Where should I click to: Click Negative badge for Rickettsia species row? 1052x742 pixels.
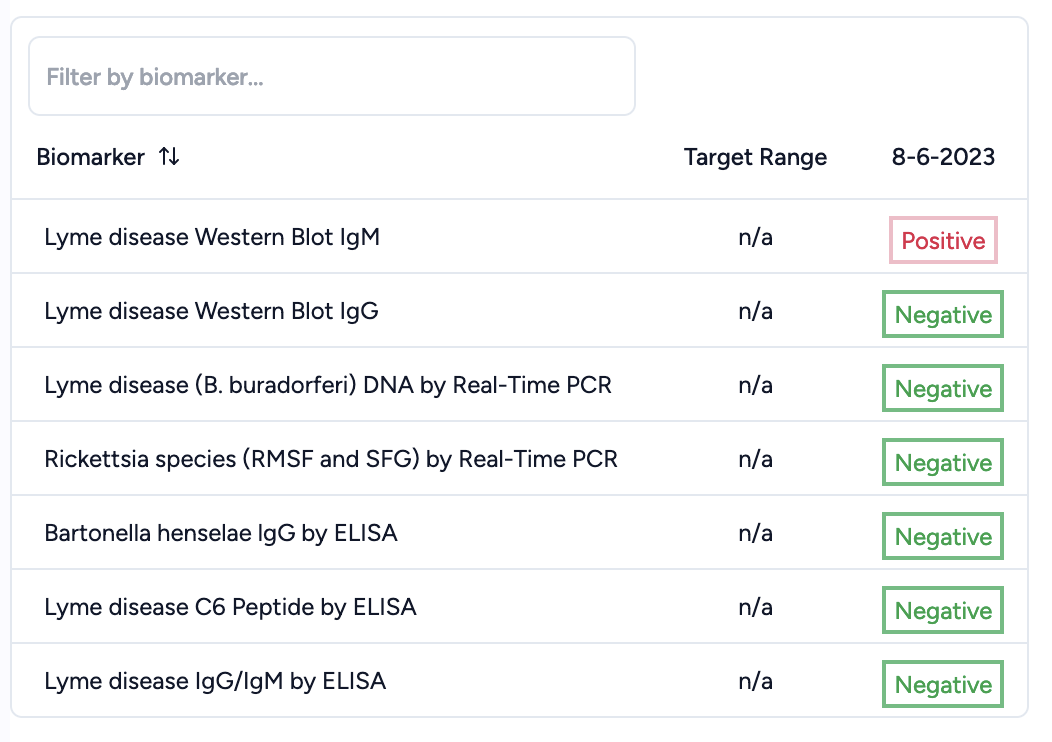click(943, 463)
